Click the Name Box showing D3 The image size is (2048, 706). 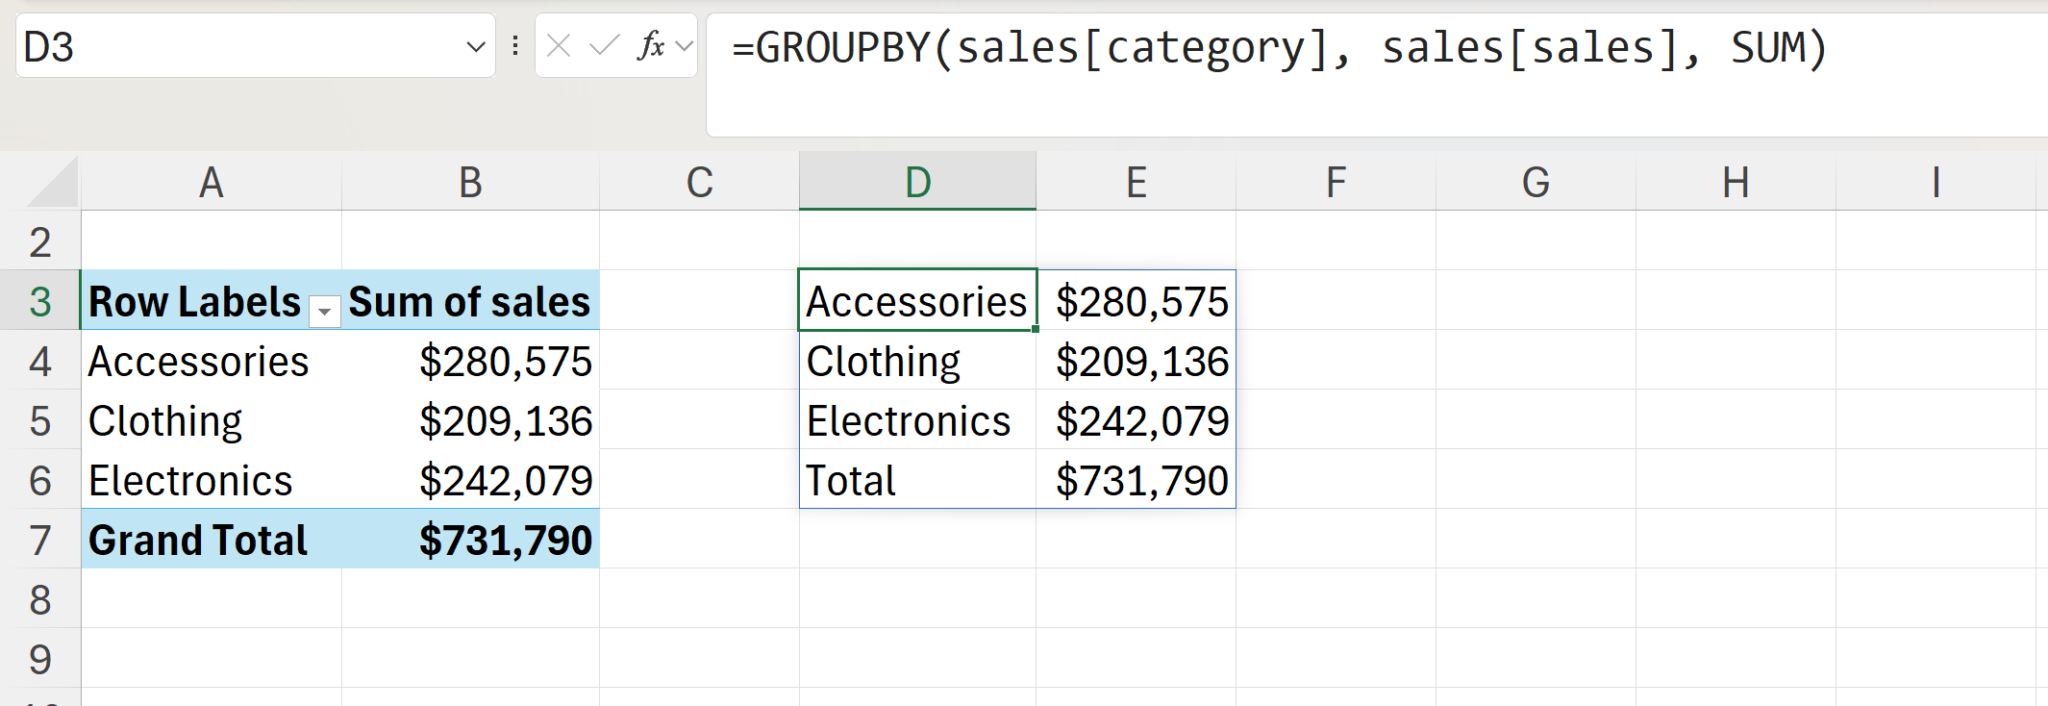pos(240,46)
